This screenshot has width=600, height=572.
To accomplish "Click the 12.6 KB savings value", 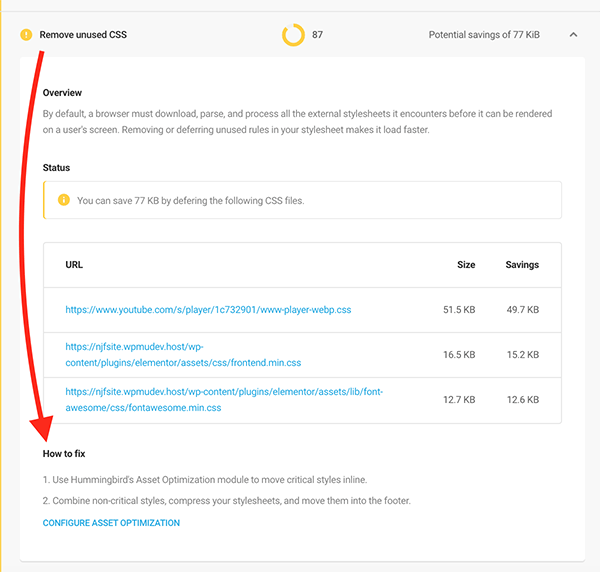I will click(522, 400).
